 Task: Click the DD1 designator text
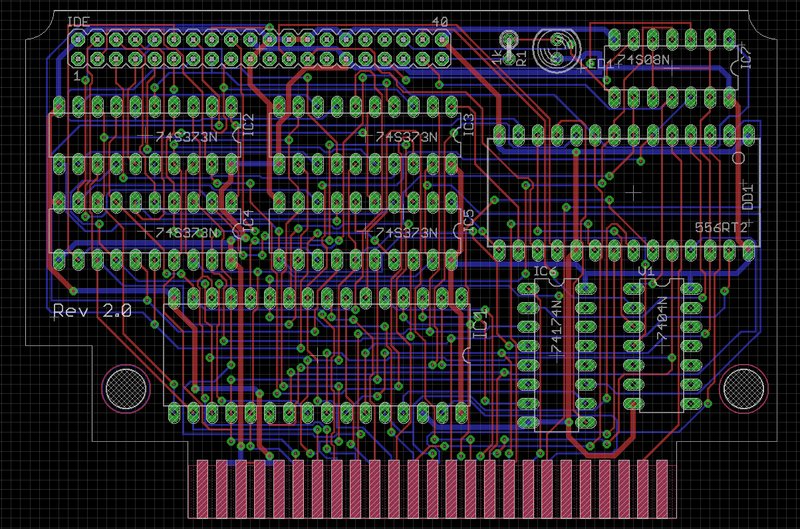tap(748, 196)
